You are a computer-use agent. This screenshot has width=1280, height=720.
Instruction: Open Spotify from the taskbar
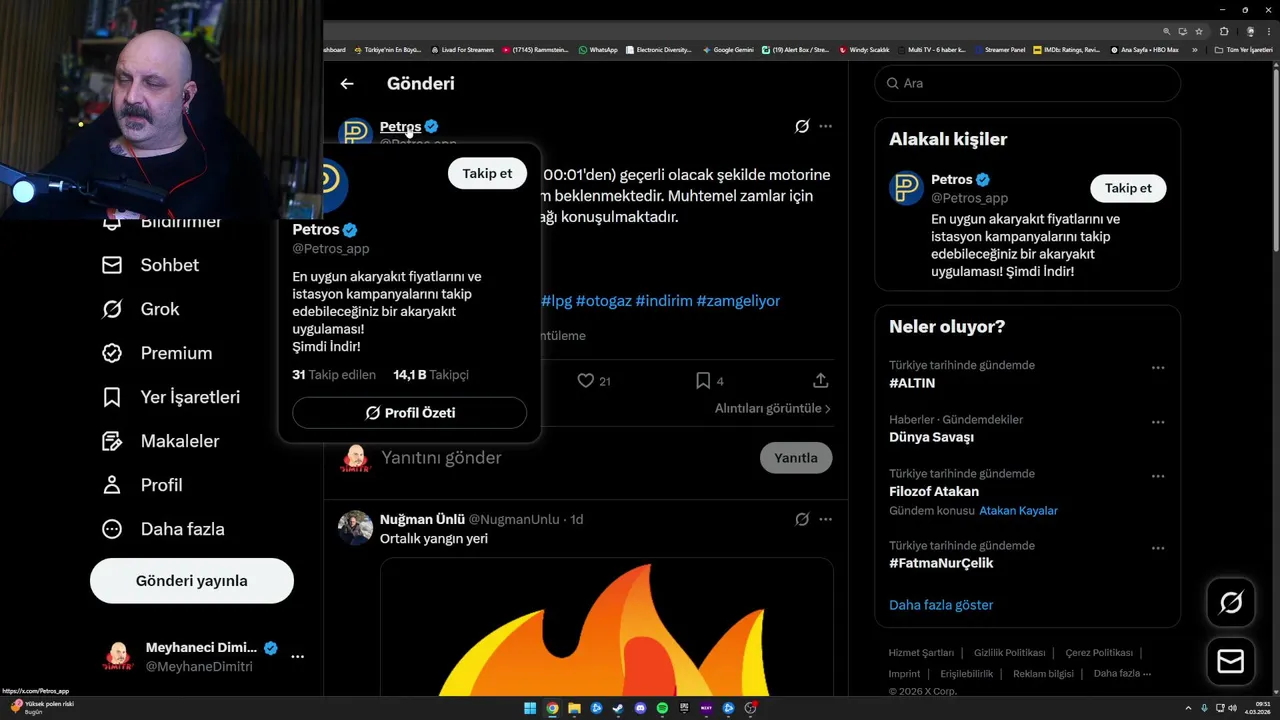[662, 708]
